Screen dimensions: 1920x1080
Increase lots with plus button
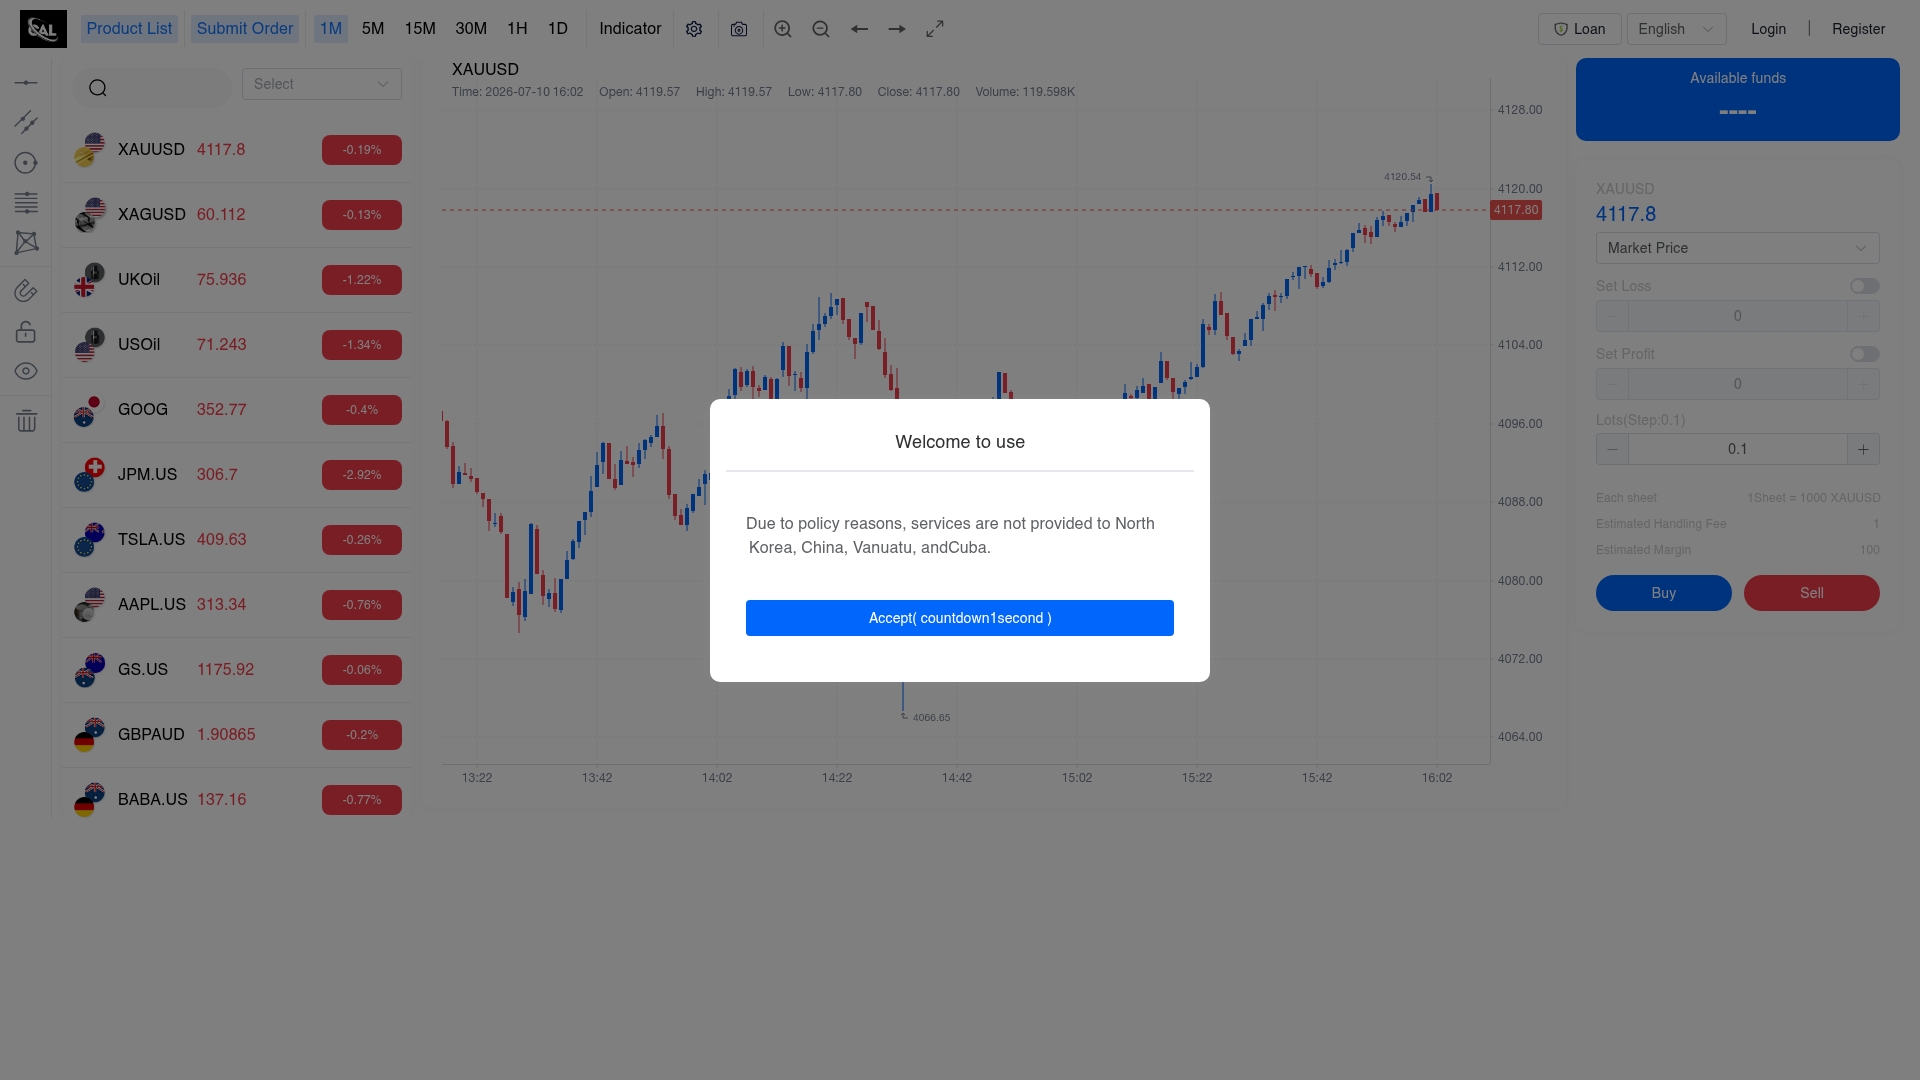(1863, 449)
